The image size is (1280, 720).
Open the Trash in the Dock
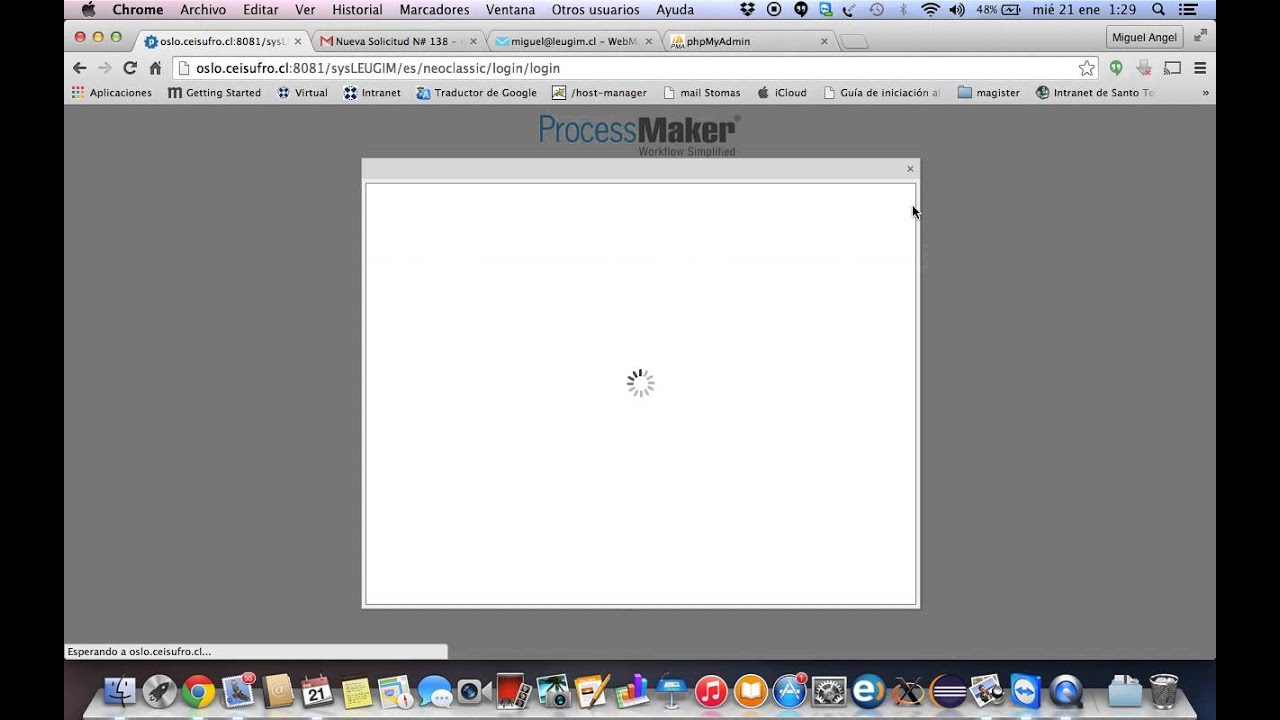pos(1164,692)
